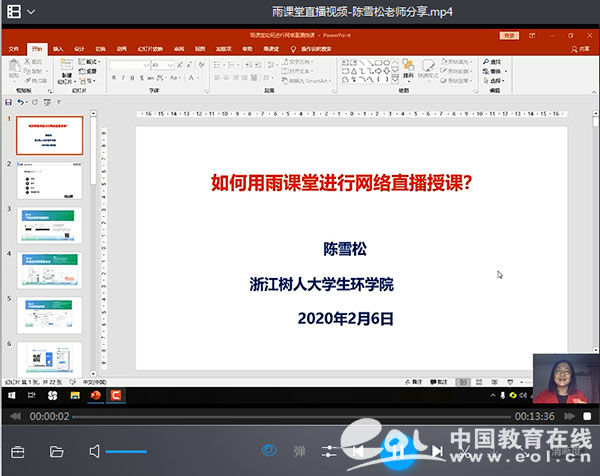Toggle the 弹 danmaku button
The image size is (600, 476).
299,452
